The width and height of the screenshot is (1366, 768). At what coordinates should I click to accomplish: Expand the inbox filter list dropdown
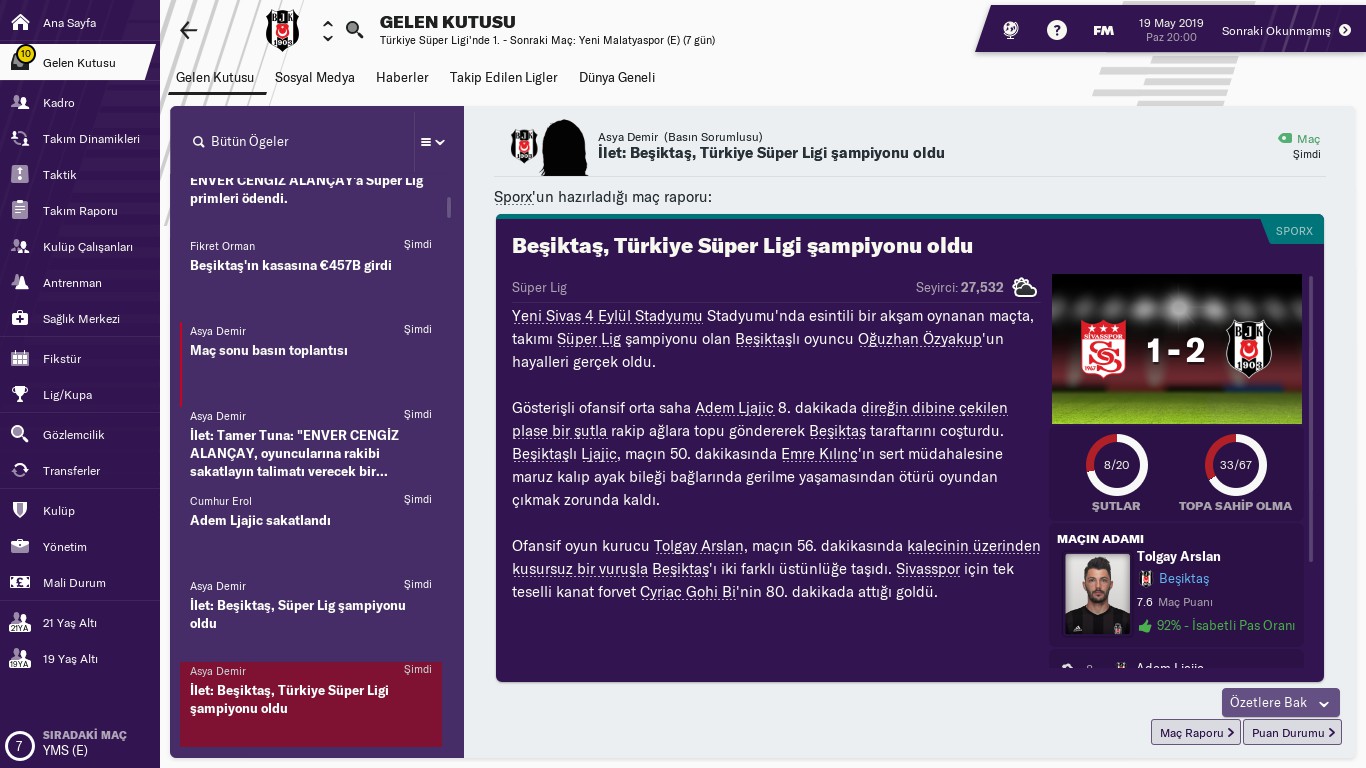[x=433, y=142]
